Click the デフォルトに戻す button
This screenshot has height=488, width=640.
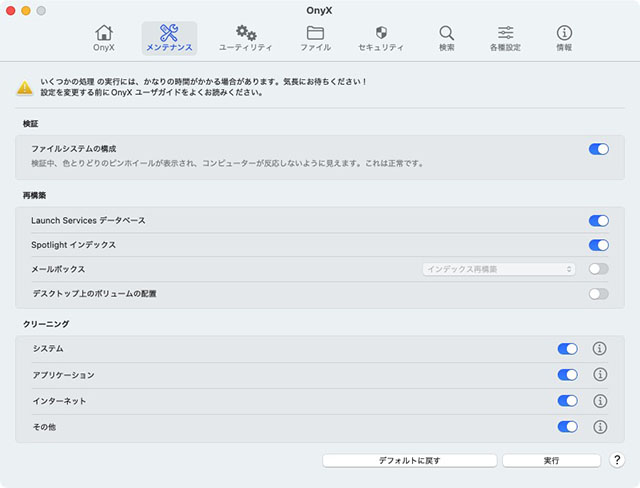click(x=409, y=461)
